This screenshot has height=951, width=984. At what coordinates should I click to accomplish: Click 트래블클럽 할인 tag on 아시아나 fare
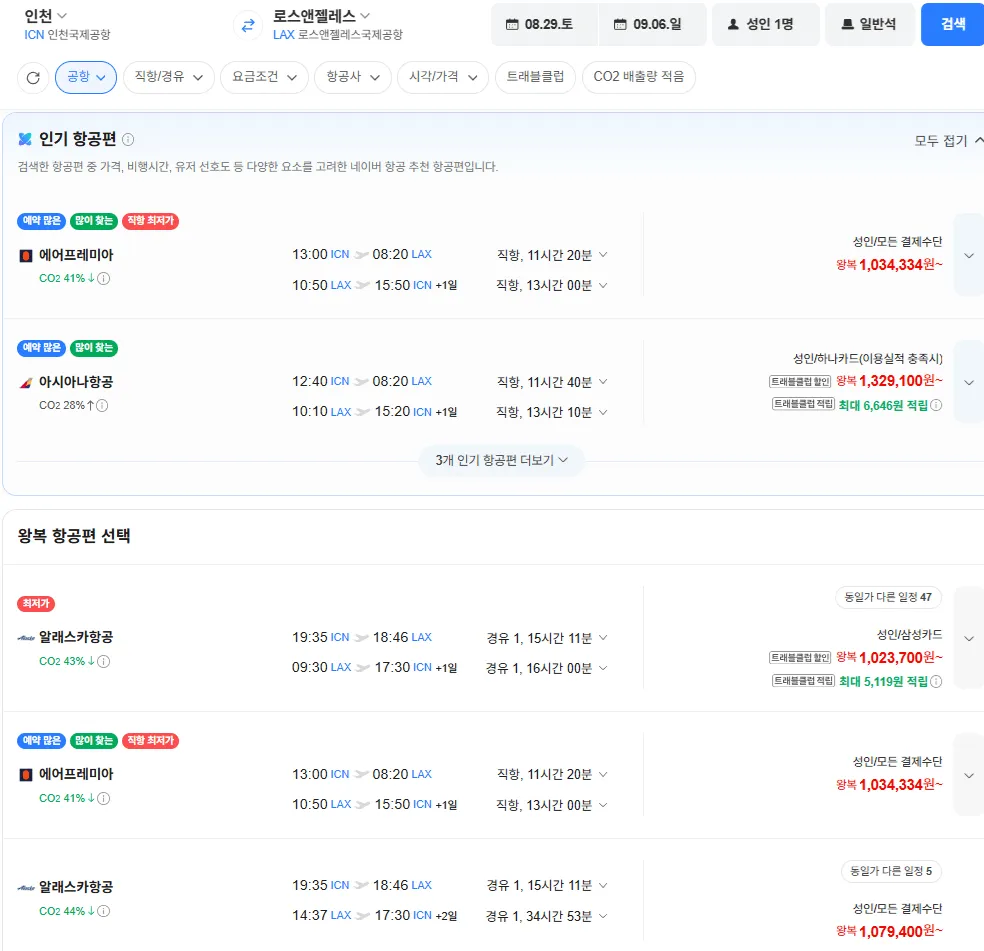coord(800,381)
